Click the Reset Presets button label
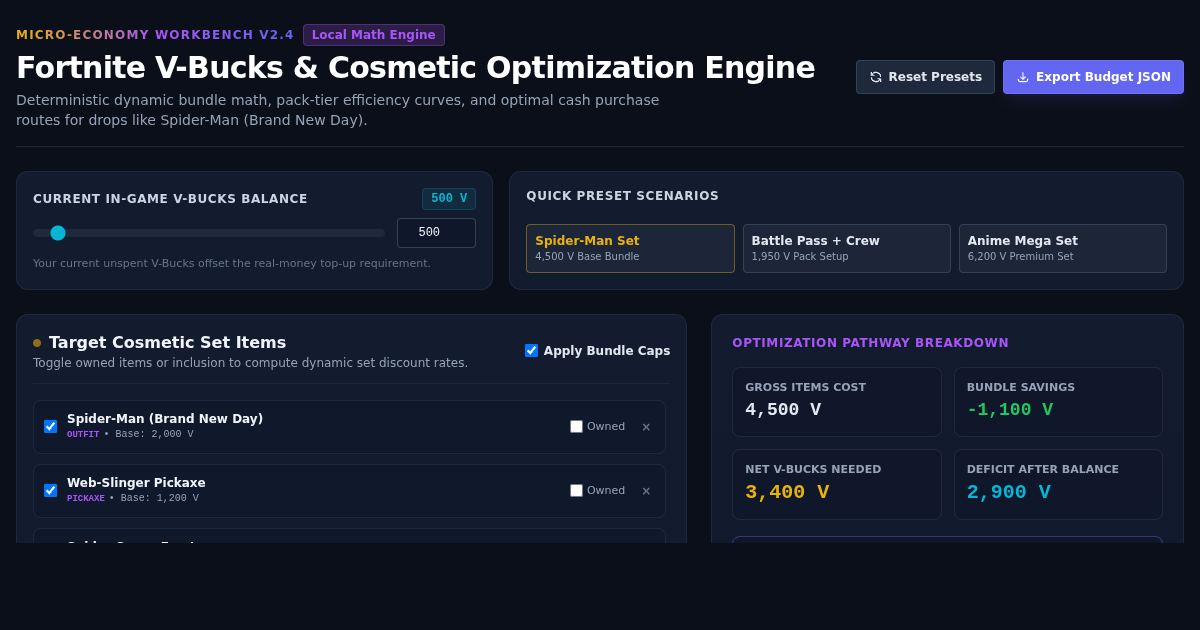This screenshot has height=630, width=1200. (935, 77)
